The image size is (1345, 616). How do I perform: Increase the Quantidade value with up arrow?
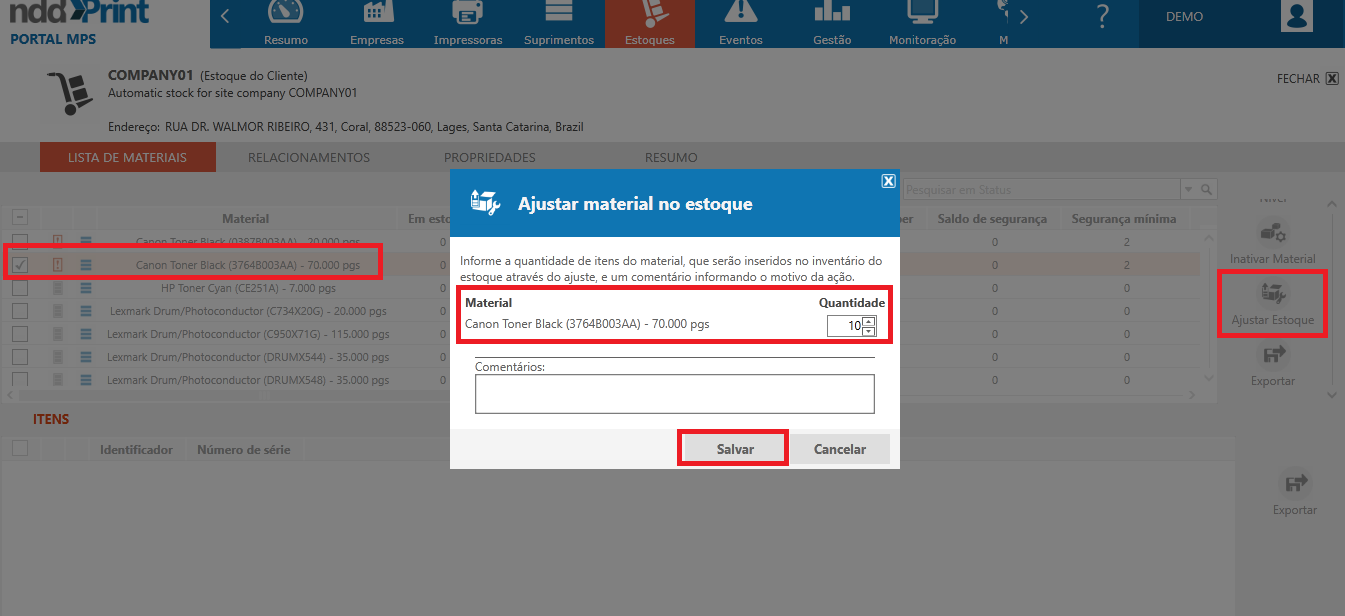point(868,321)
